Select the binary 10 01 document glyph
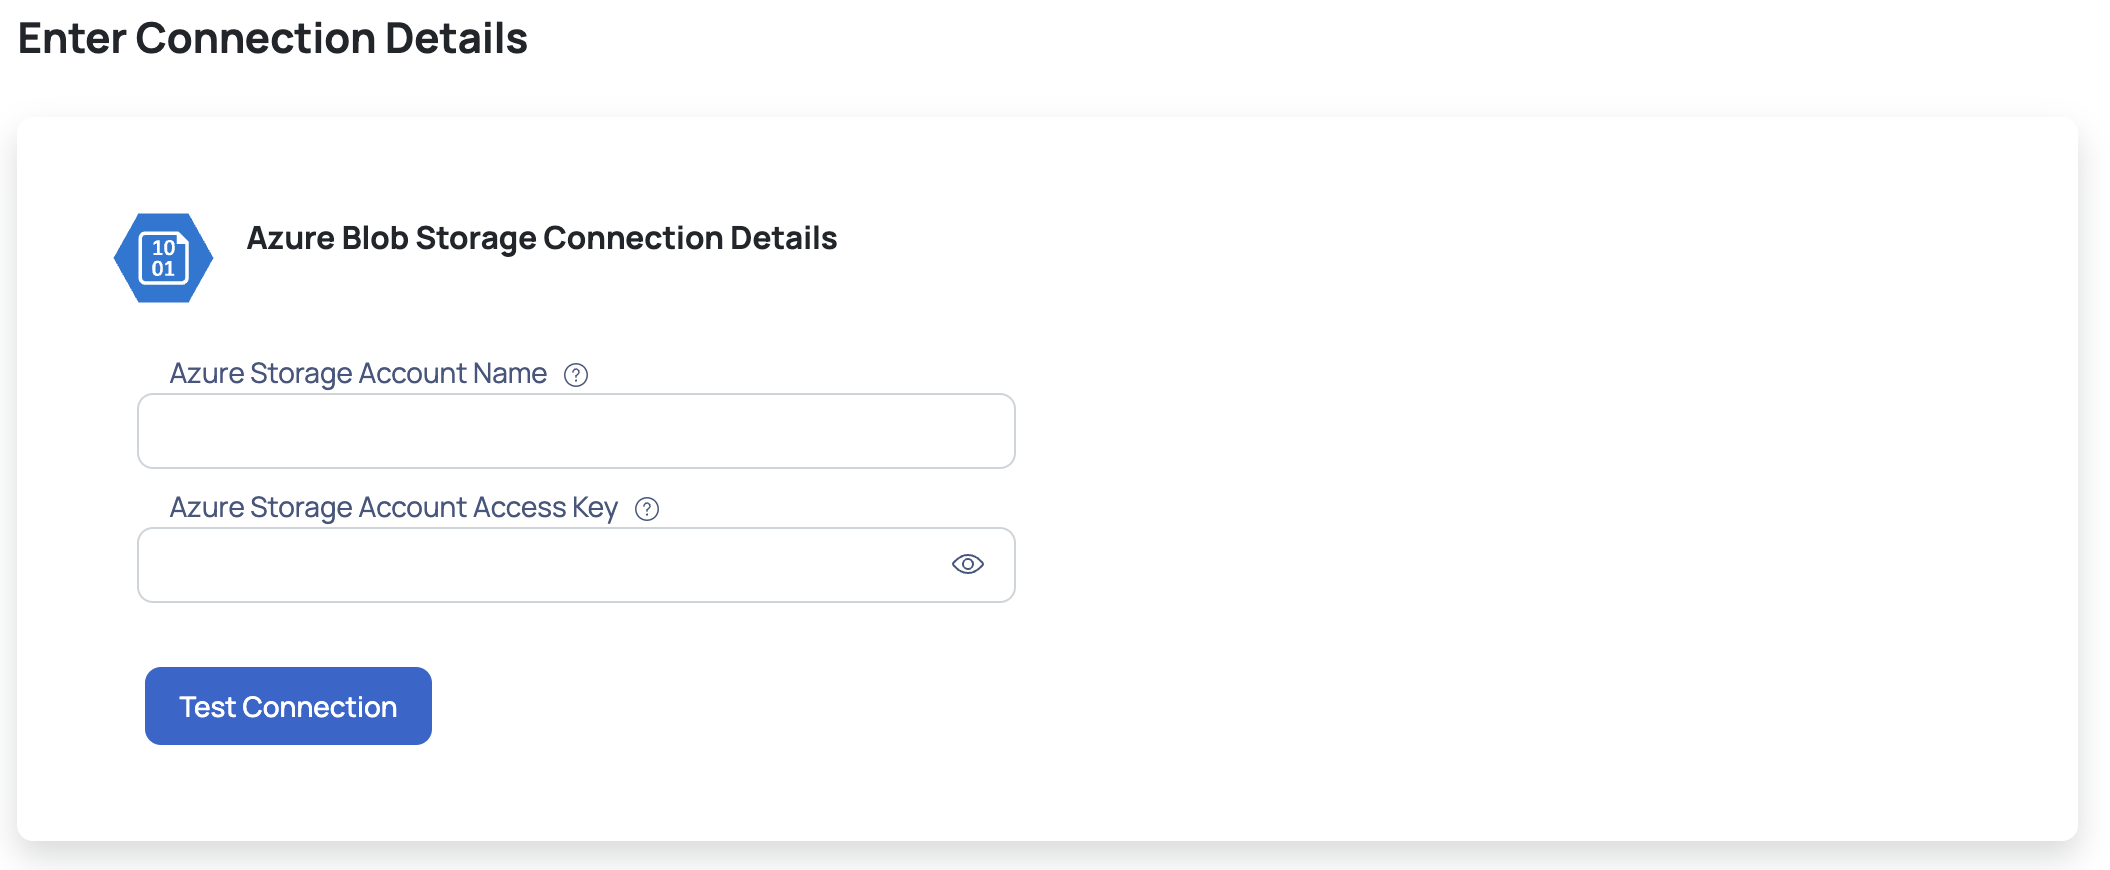 pos(163,258)
